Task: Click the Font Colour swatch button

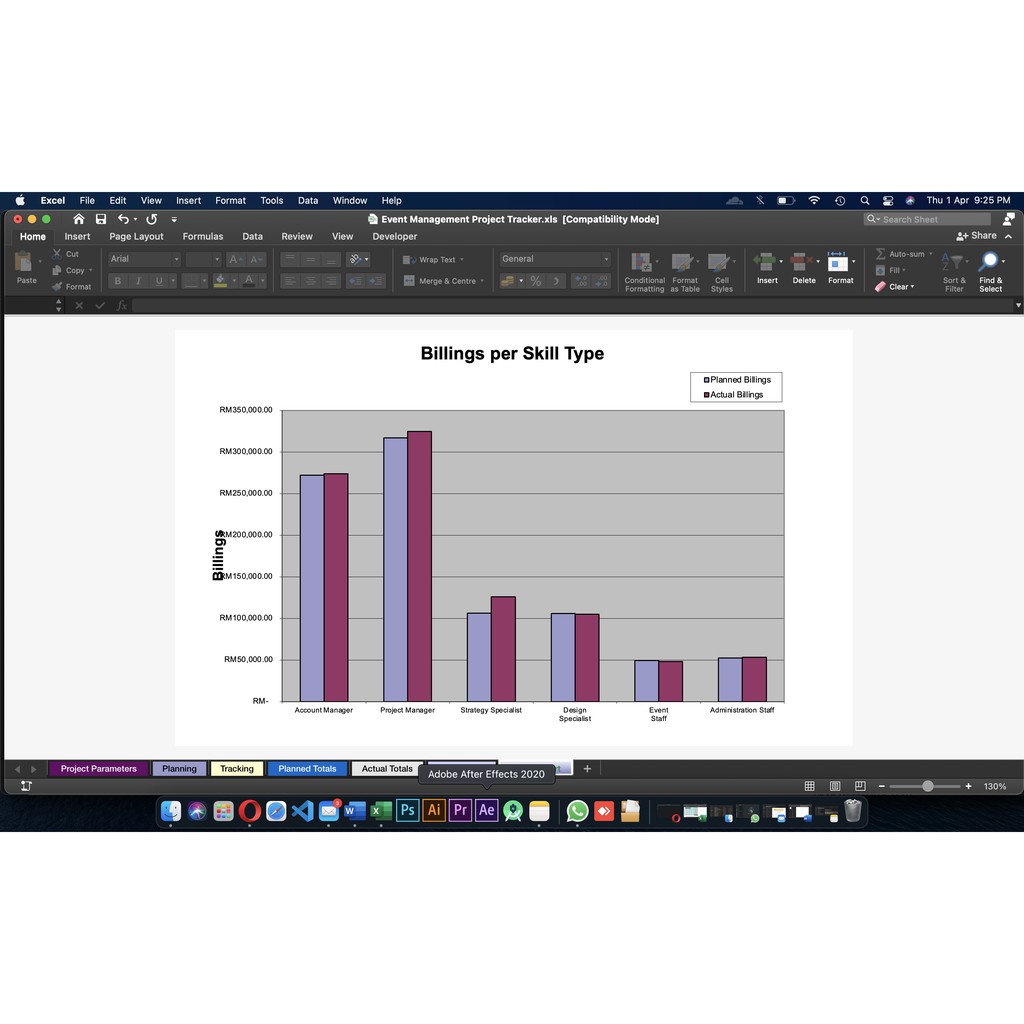Action: coord(249,281)
